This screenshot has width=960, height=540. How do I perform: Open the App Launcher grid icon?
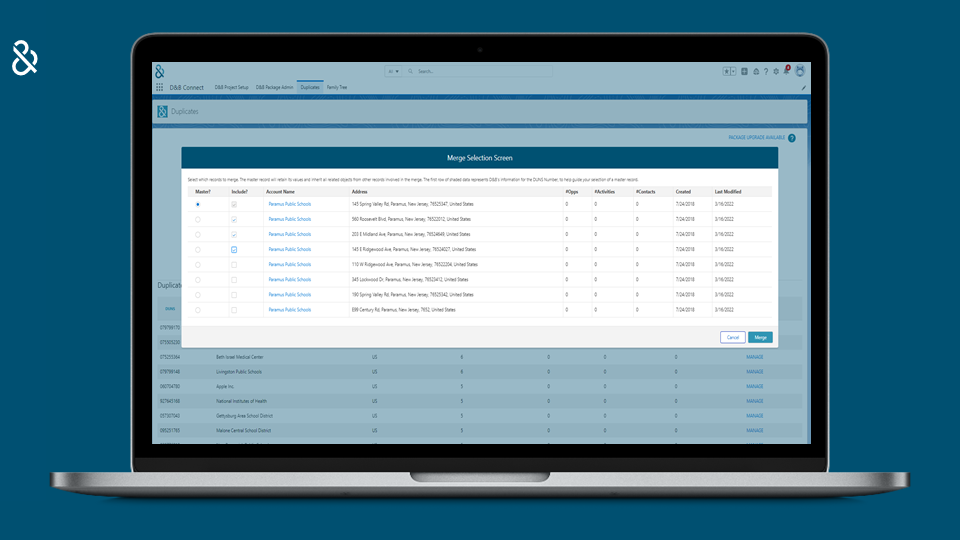[x=159, y=87]
